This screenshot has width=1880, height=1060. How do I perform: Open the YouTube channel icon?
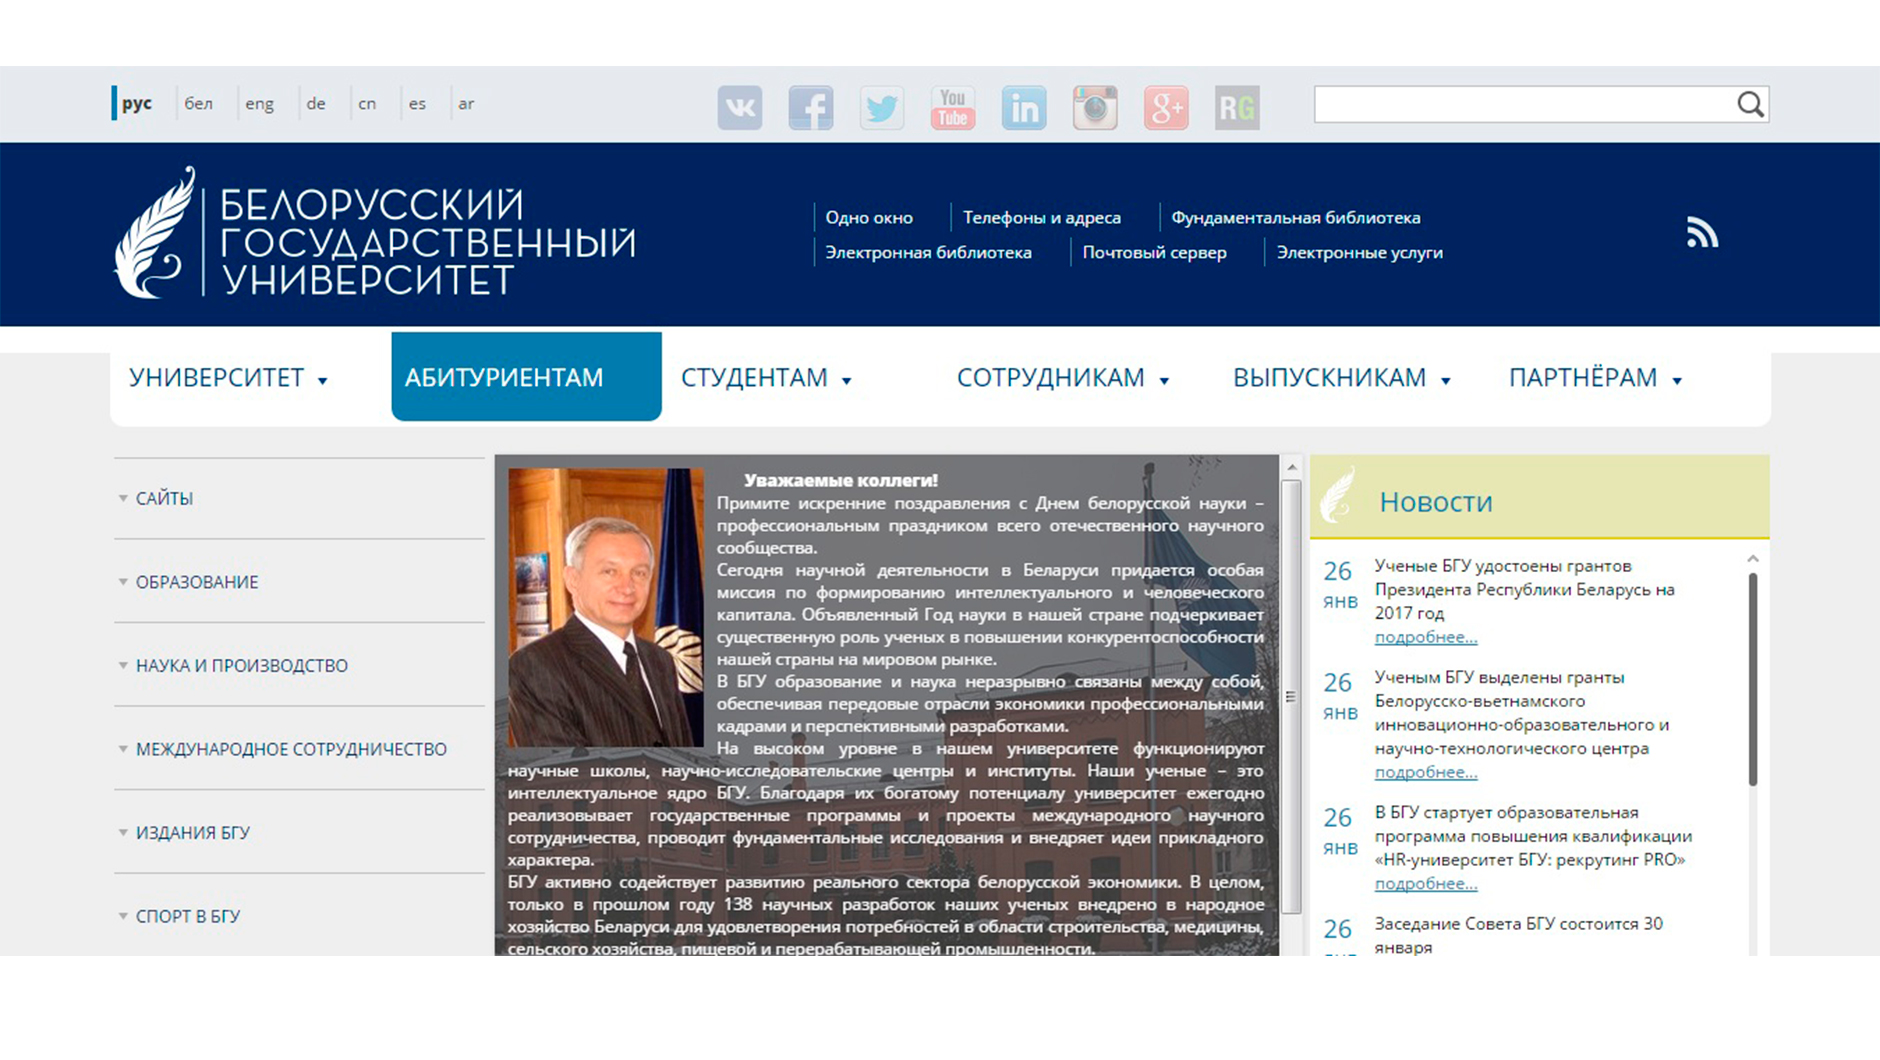[952, 107]
